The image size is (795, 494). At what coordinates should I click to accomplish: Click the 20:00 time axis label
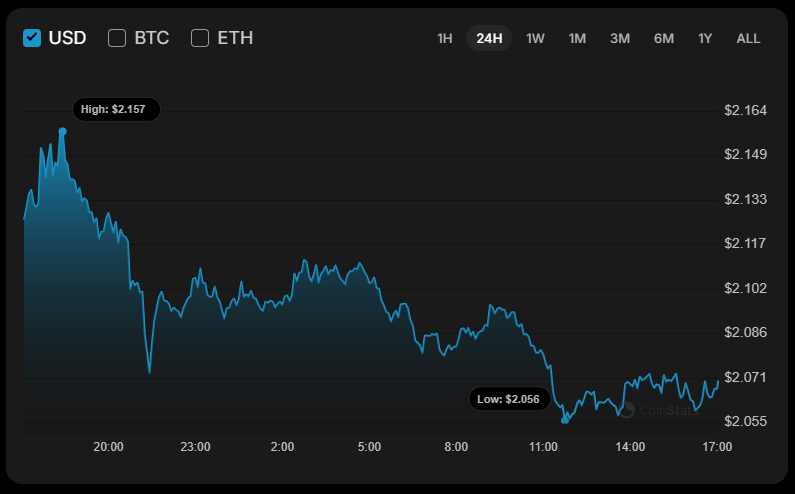(108, 446)
